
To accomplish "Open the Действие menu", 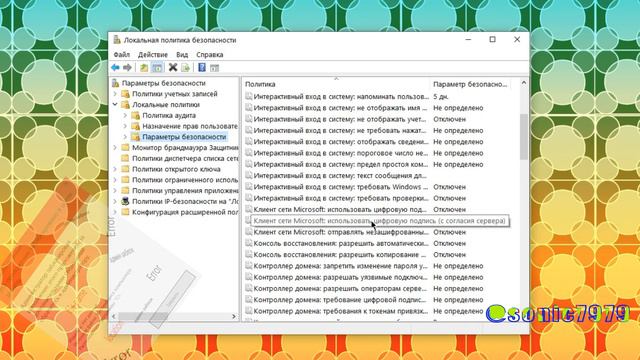I will coord(153,54).
